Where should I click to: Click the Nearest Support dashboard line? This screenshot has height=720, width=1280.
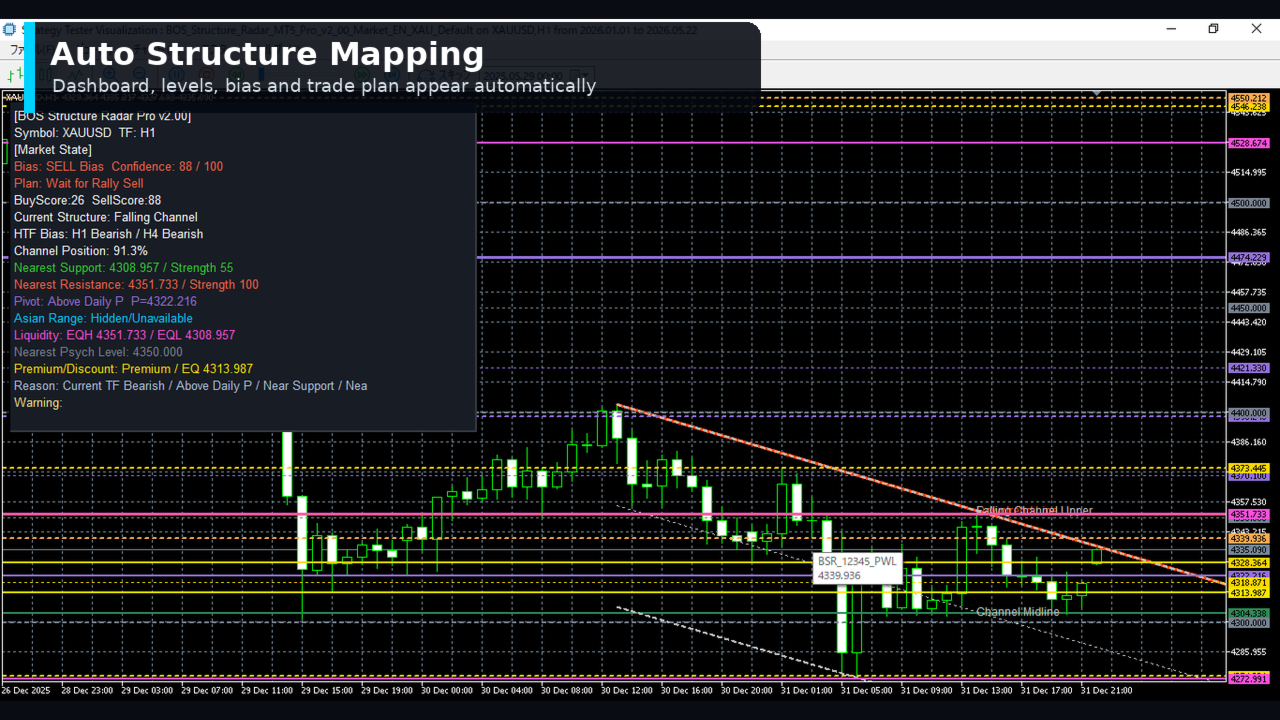click(124, 268)
